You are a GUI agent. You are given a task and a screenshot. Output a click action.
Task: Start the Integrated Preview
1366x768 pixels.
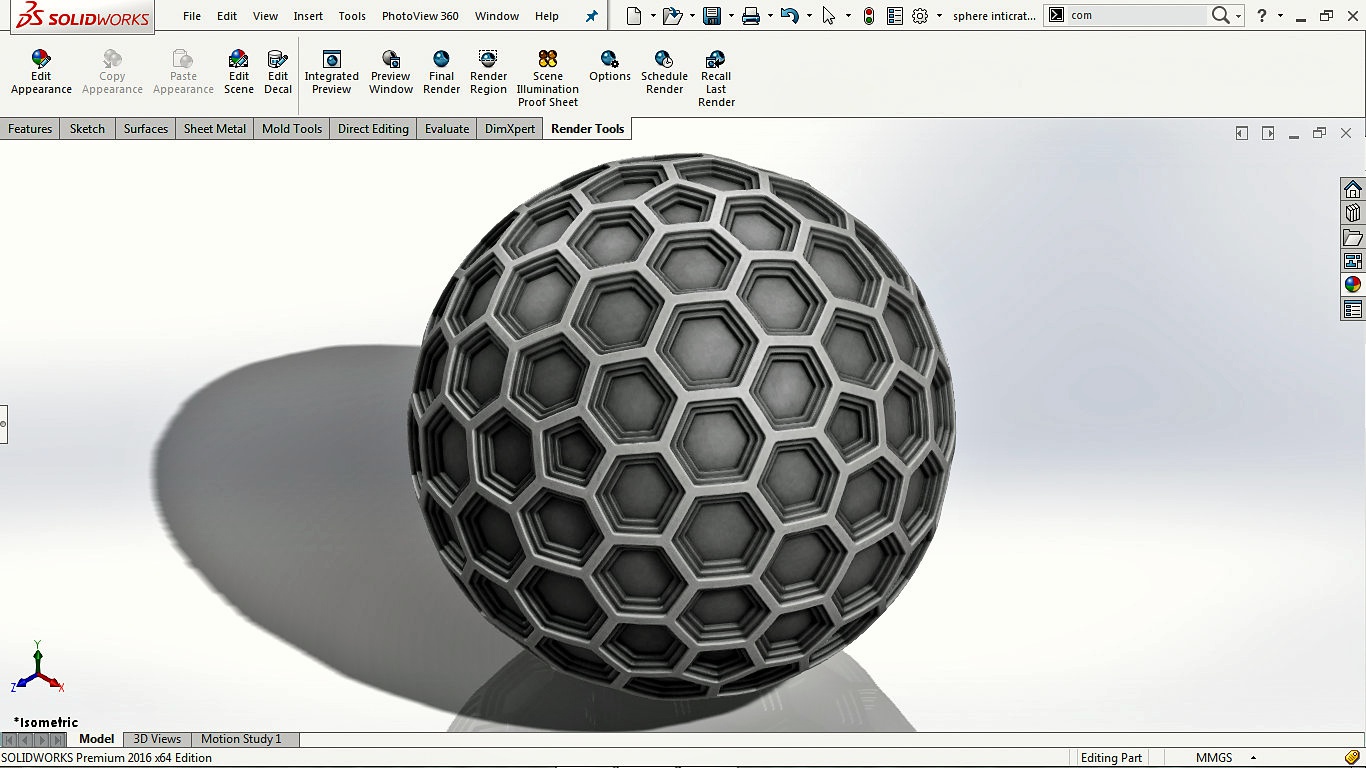(331, 70)
